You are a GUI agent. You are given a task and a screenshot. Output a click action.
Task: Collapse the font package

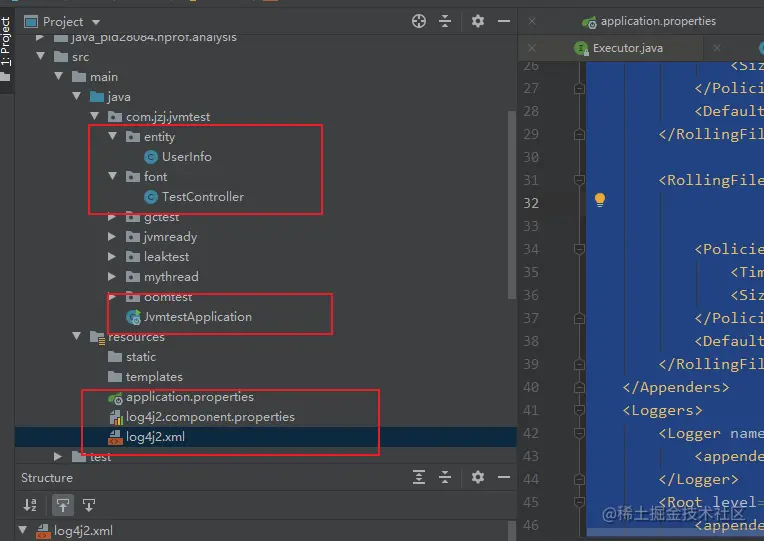(113, 176)
